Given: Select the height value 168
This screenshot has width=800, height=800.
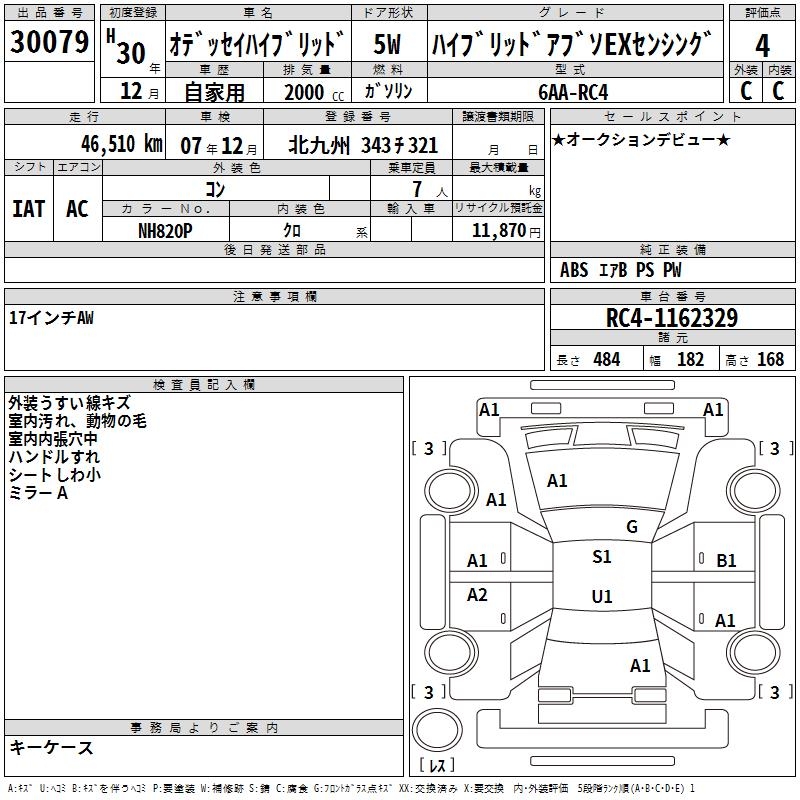Looking at the screenshot, I should point(770,360).
